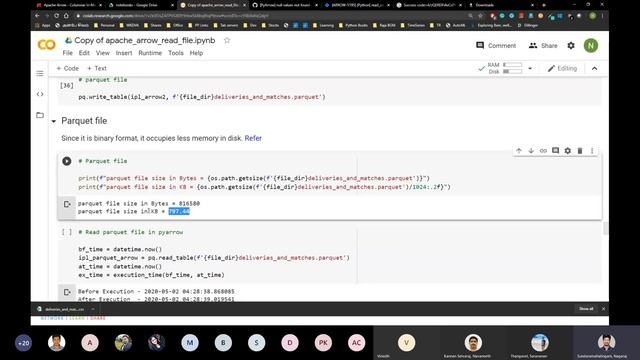The image size is (640, 360).
Task: Select participant avatar AC
Action: pos(356,343)
